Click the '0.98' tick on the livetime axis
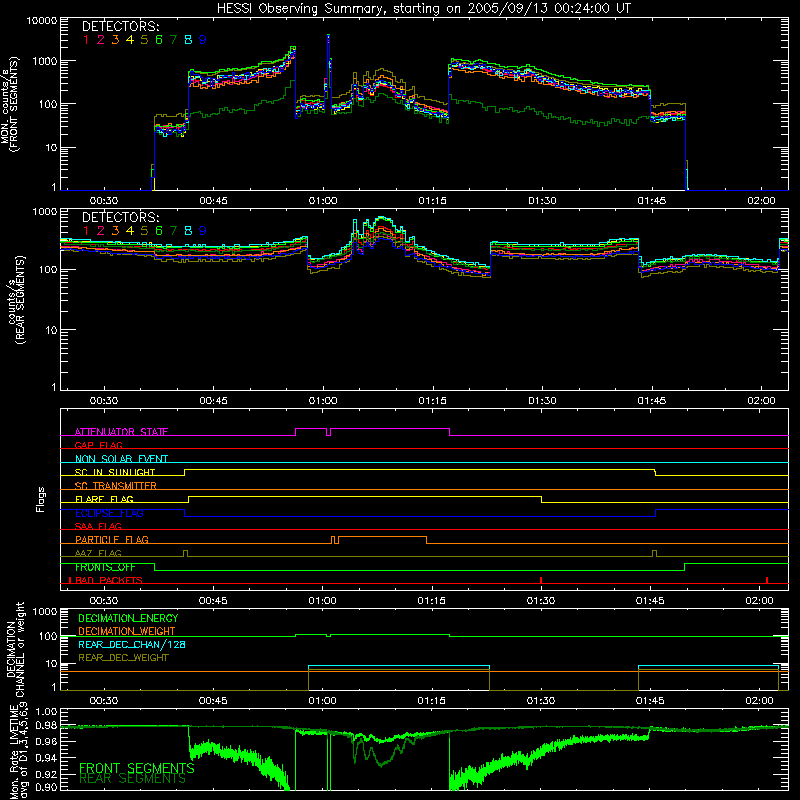 click(x=46, y=727)
